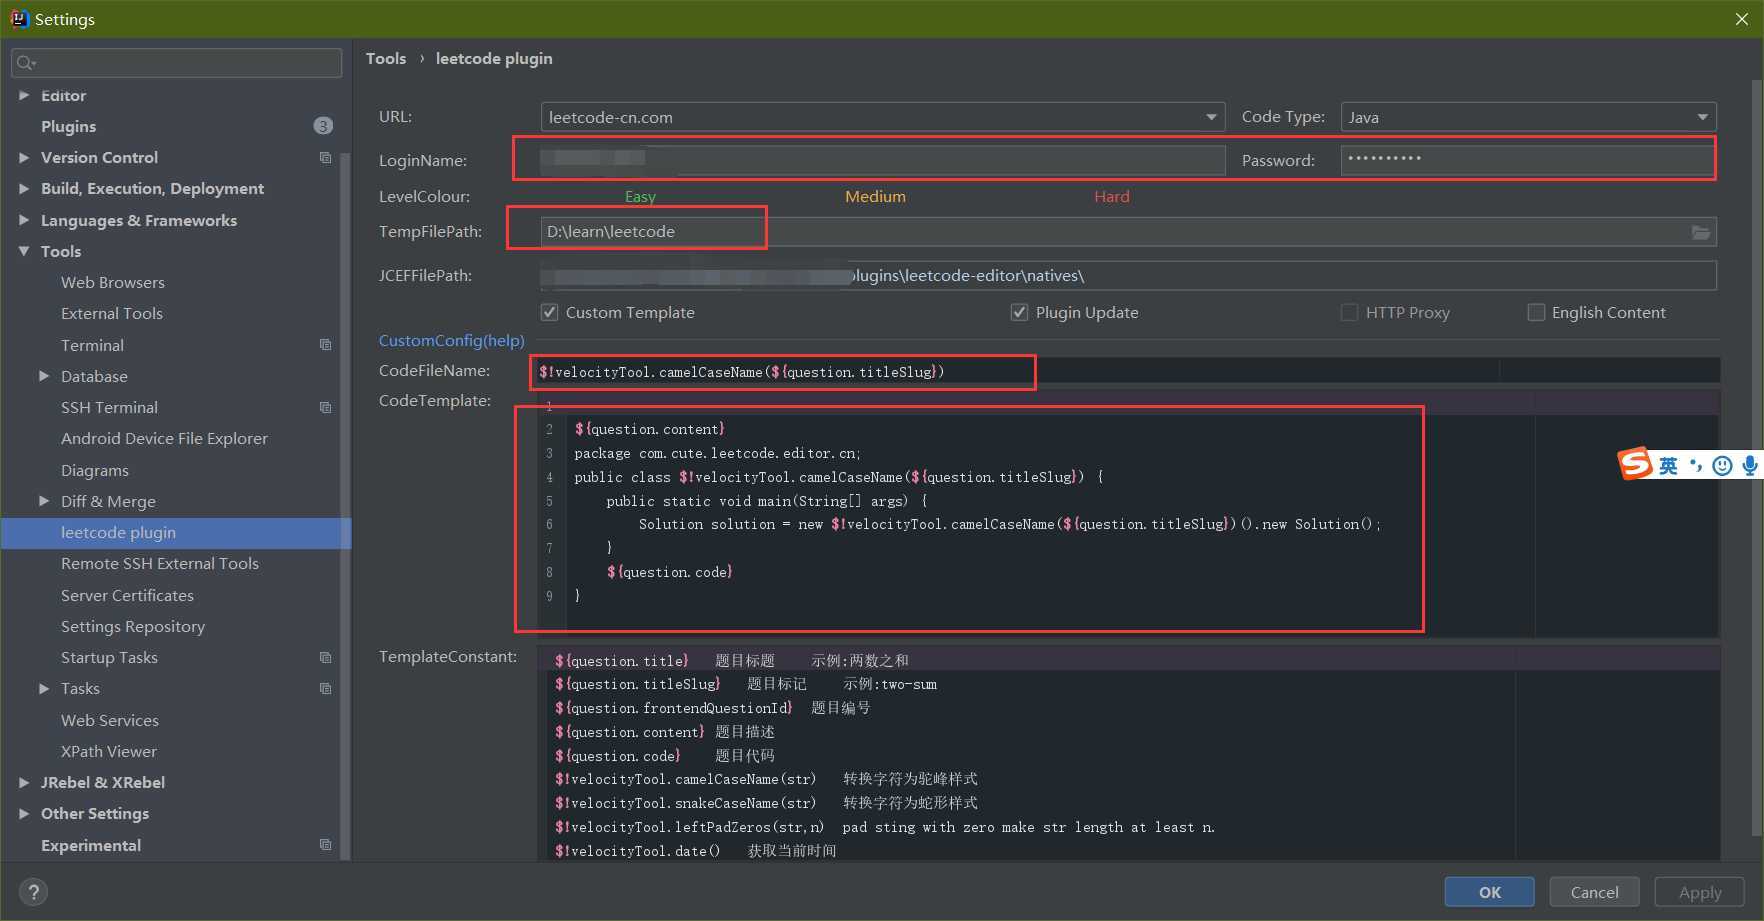The height and width of the screenshot is (921, 1764).
Task: Click the IntelliJ logo in the title bar
Action: pyautogui.click(x=18, y=18)
